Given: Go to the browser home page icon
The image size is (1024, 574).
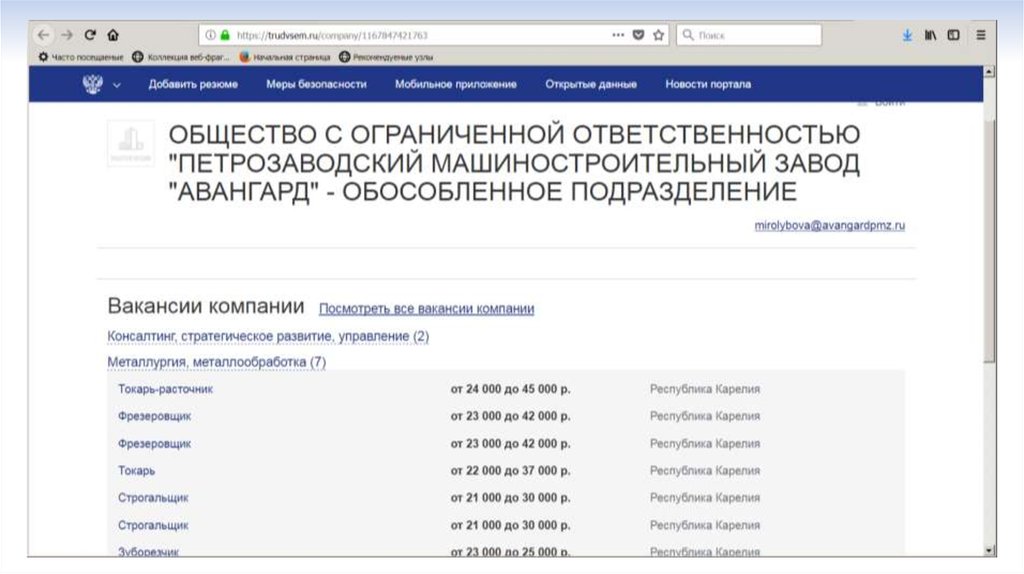Looking at the screenshot, I should point(112,35).
